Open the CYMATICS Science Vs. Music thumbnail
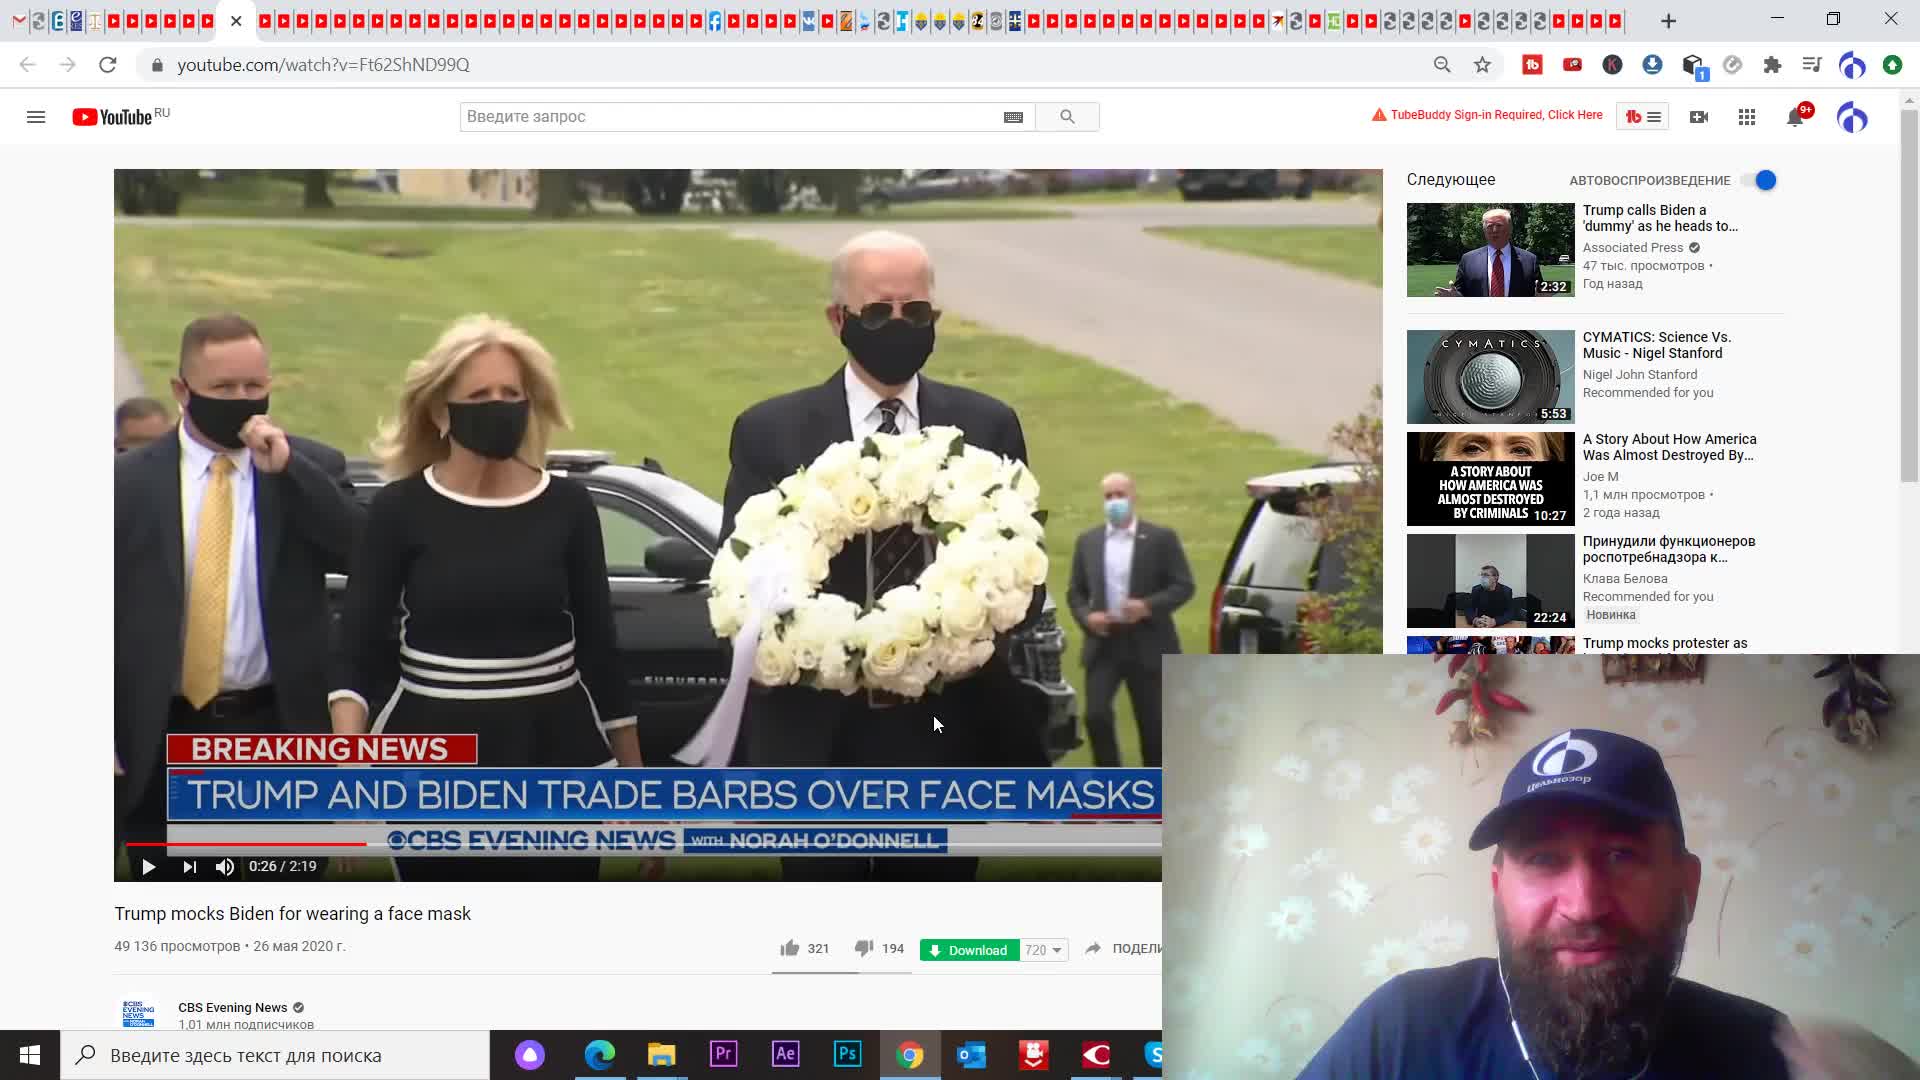Image resolution: width=1920 pixels, height=1080 pixels. coord(1490,377)
